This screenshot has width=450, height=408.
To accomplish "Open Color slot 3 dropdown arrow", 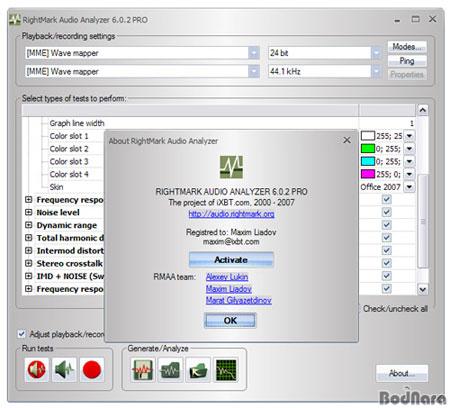I will point(409,161).
